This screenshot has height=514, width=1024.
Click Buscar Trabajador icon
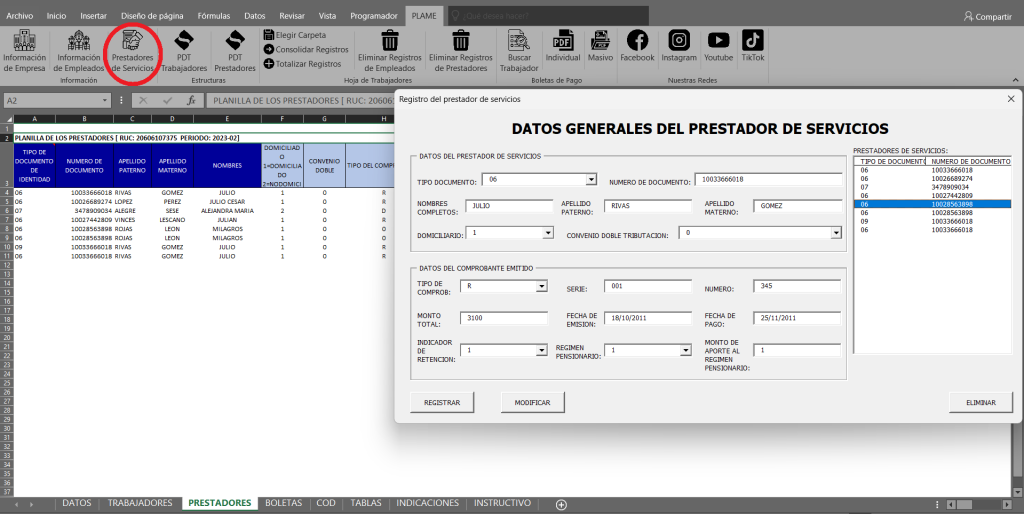pos(519,40)
